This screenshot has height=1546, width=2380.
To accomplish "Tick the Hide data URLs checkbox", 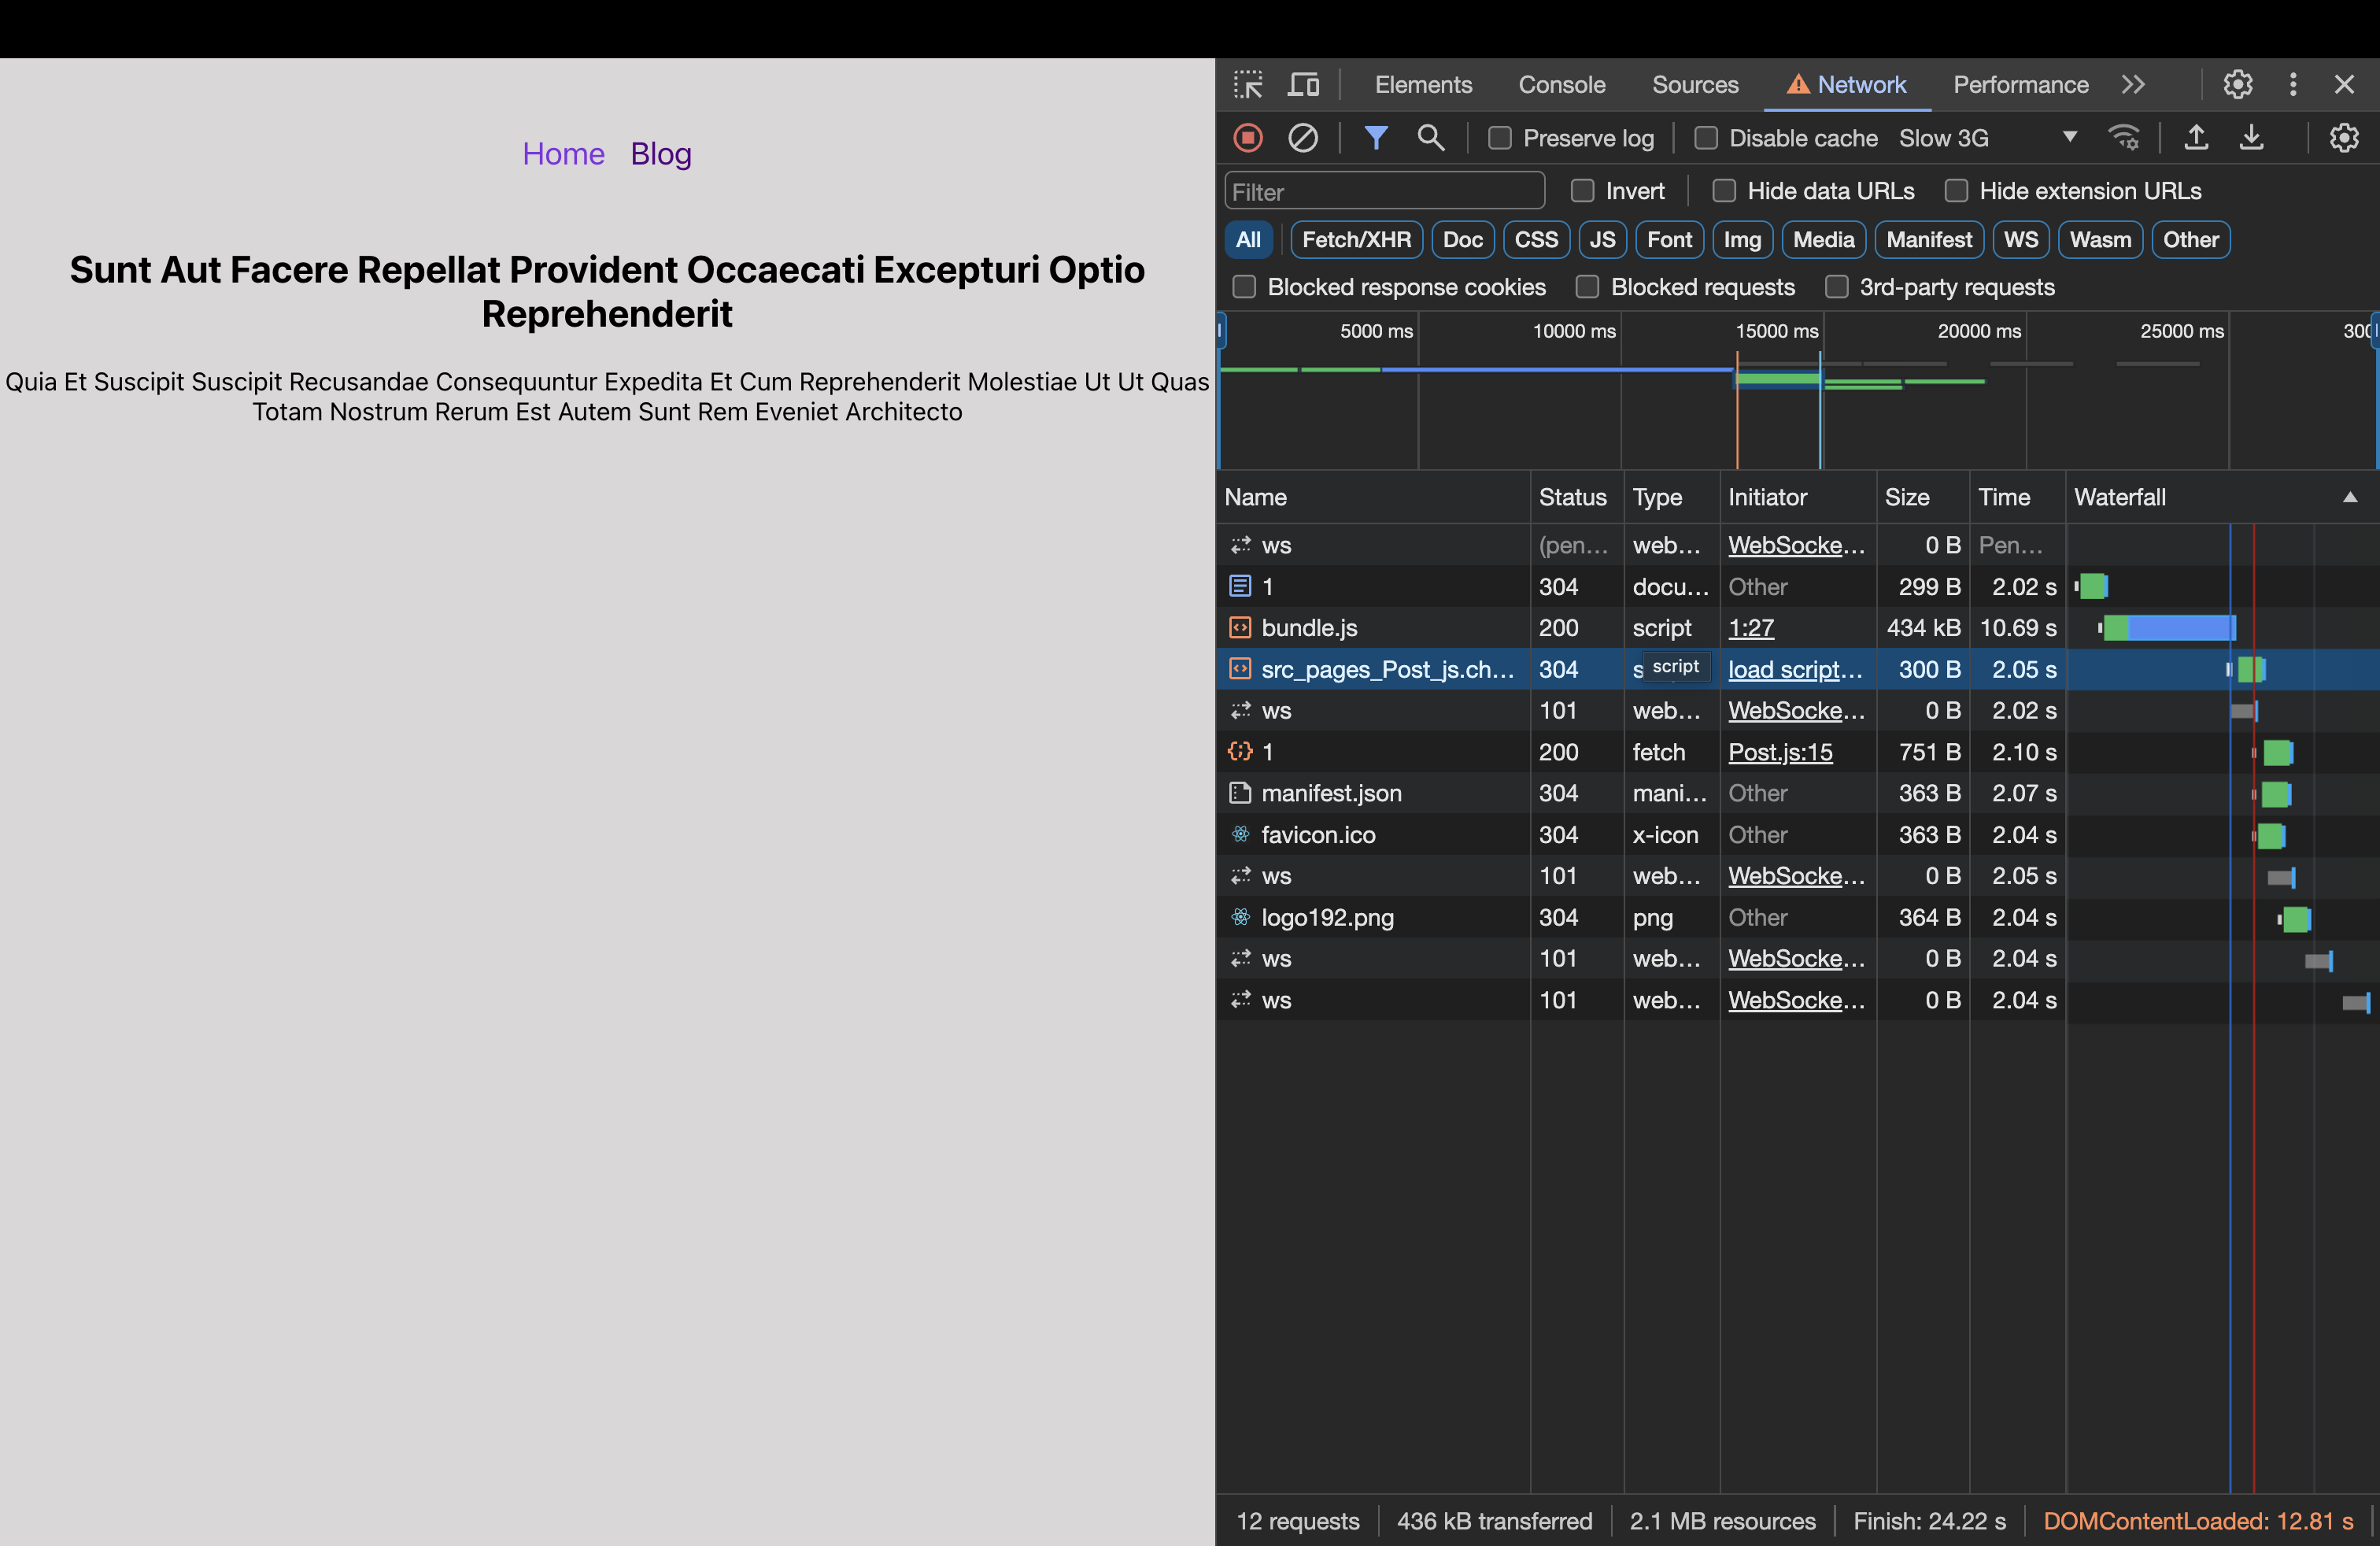I will click(x=1724, y=191).
